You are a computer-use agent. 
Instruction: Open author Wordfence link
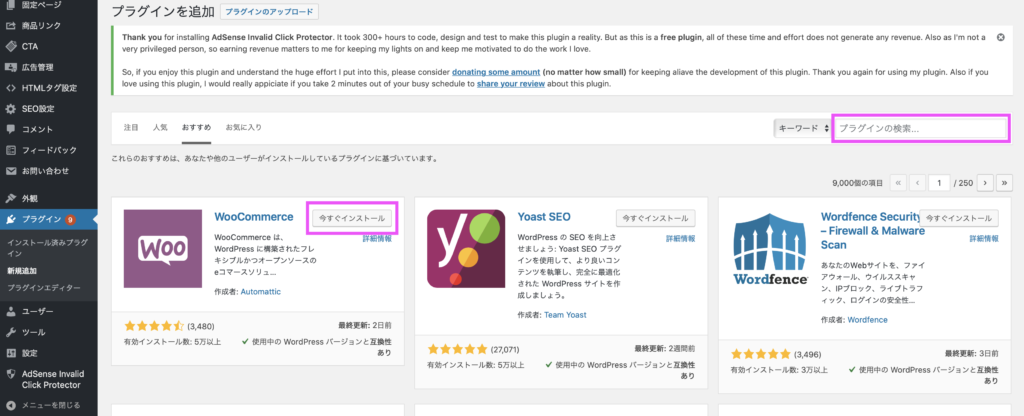867,320
